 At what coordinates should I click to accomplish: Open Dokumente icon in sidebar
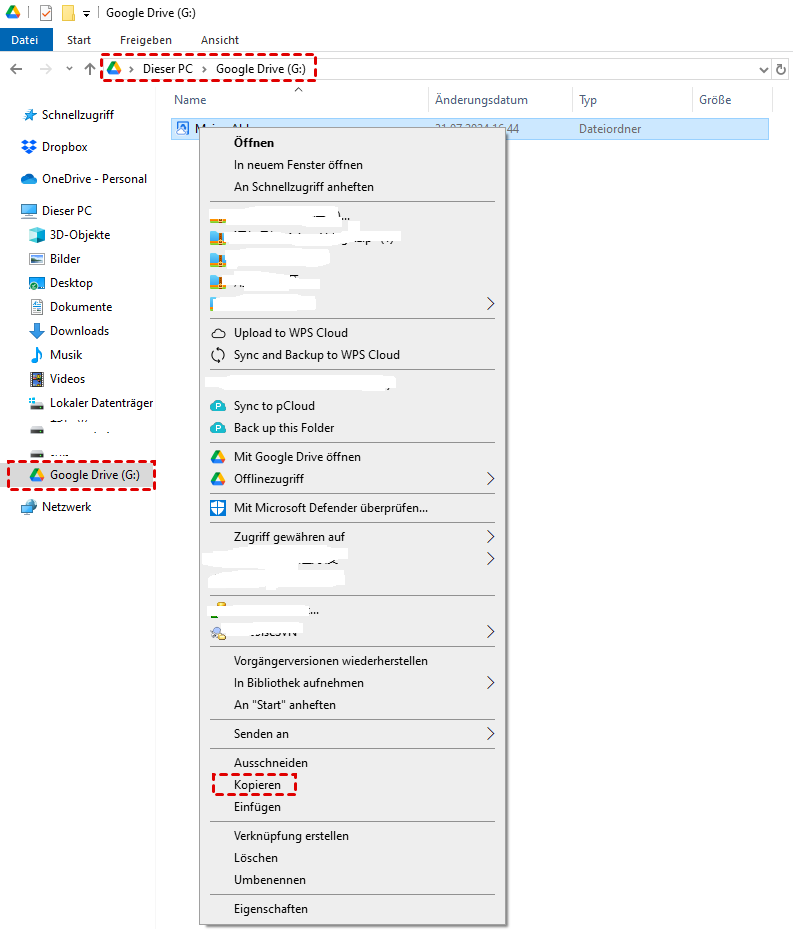pyautogui.click(x=37, y=307)
